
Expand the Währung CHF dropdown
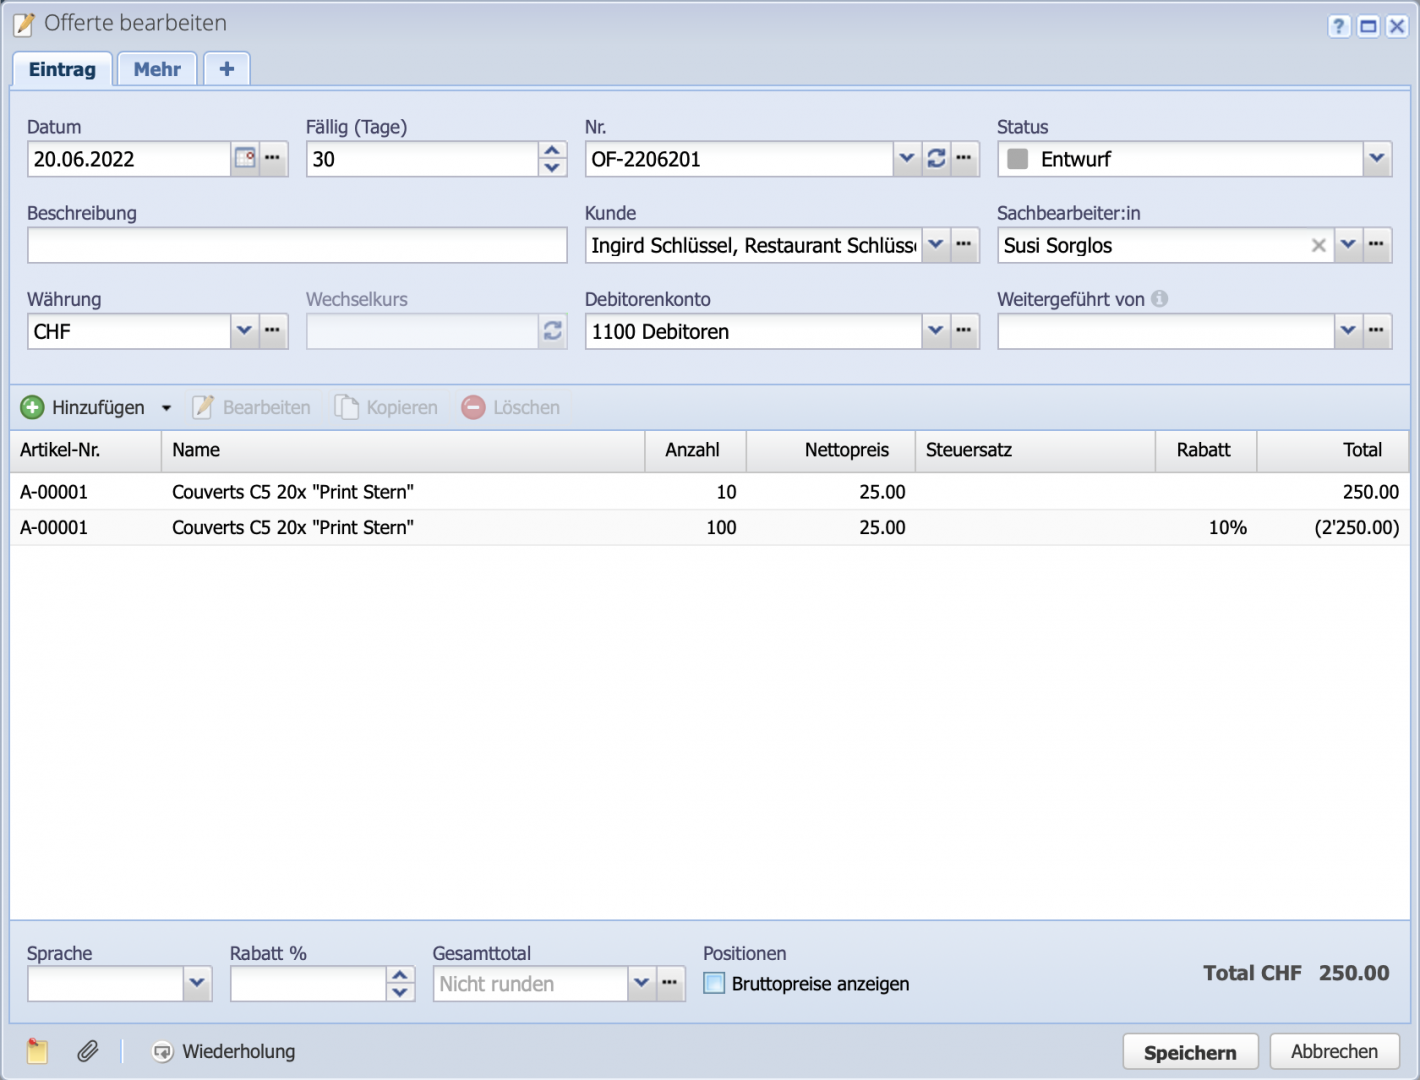click(244, 331)
